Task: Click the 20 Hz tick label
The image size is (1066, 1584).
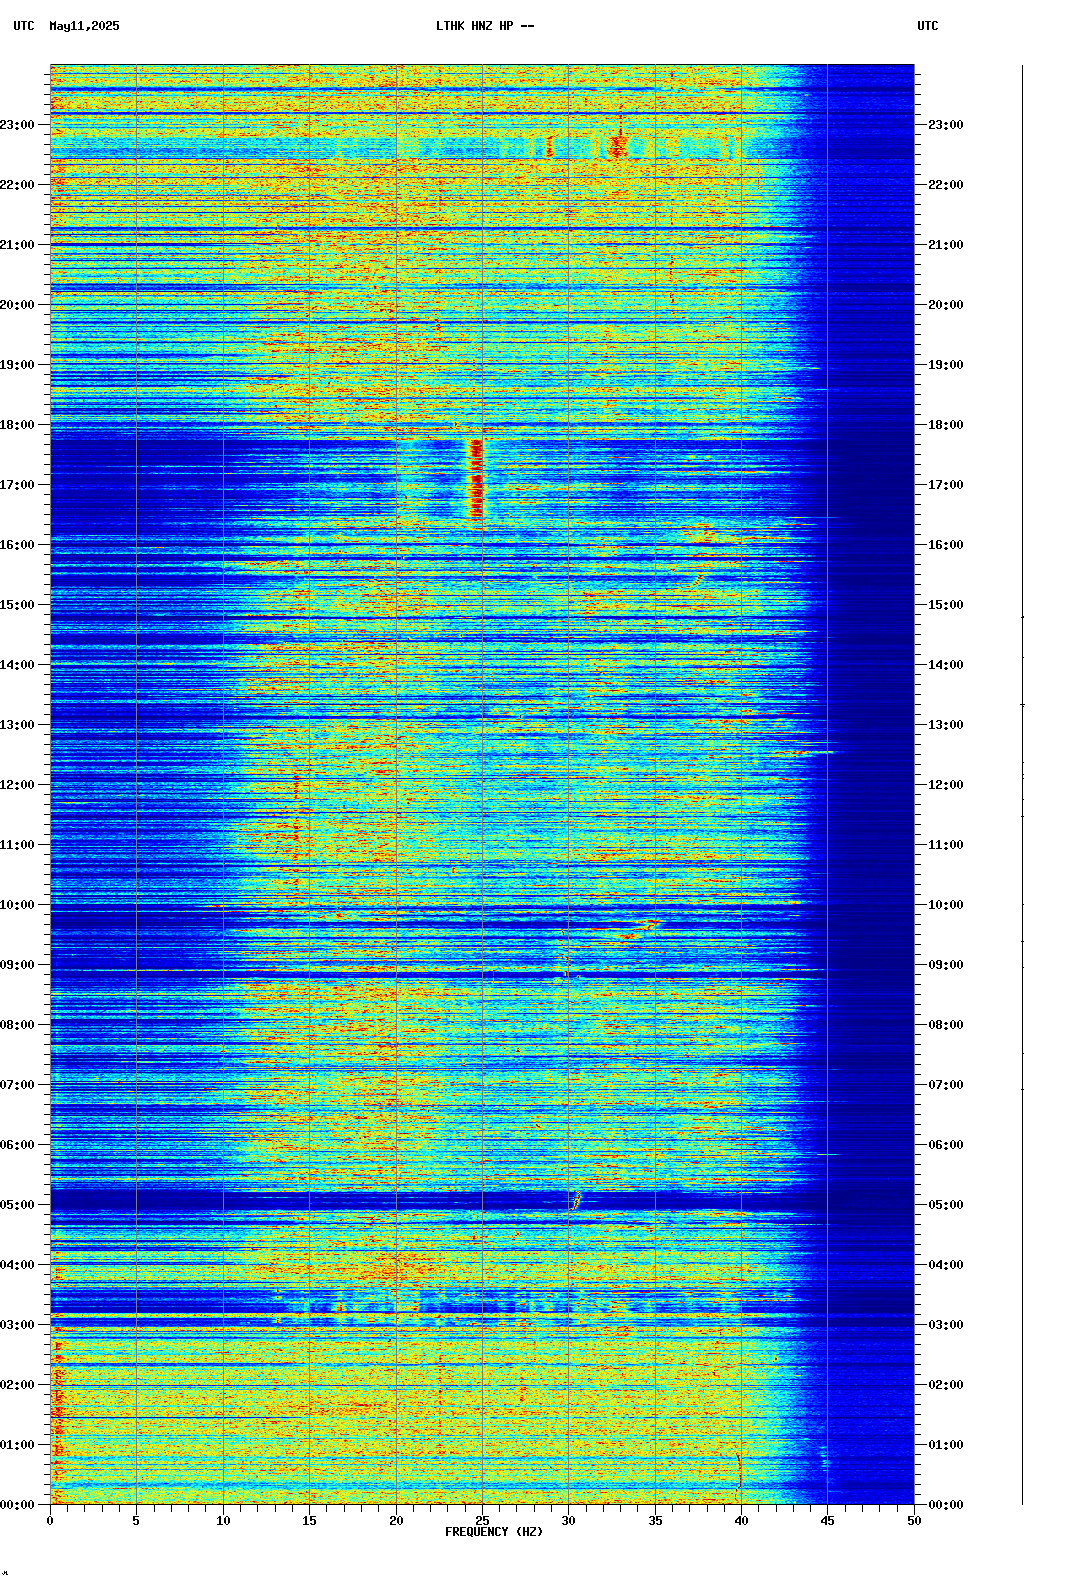Action: point(396,1521)
